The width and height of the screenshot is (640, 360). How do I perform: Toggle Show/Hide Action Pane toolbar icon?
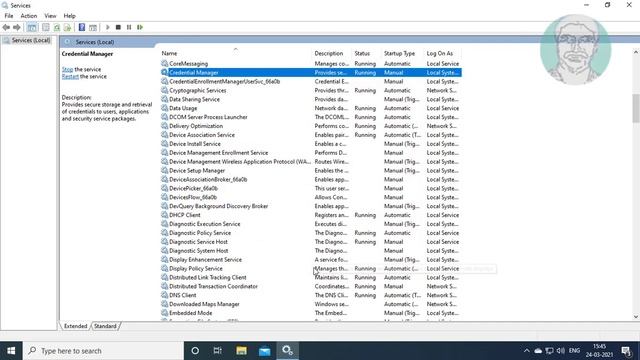pyautogui.click(x=93, y=27)
